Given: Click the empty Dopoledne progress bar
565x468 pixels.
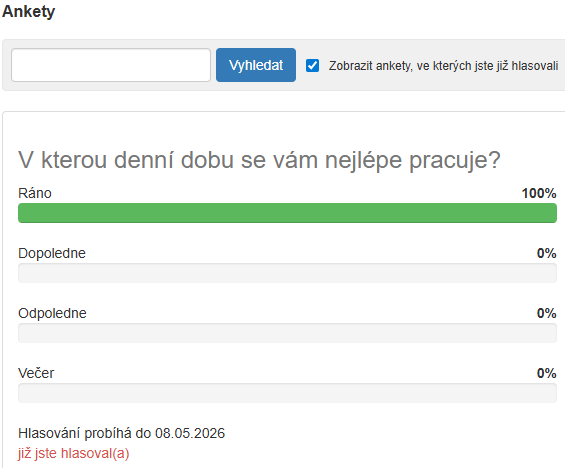Looking at the screenshot, I should (x=287, y=273).
